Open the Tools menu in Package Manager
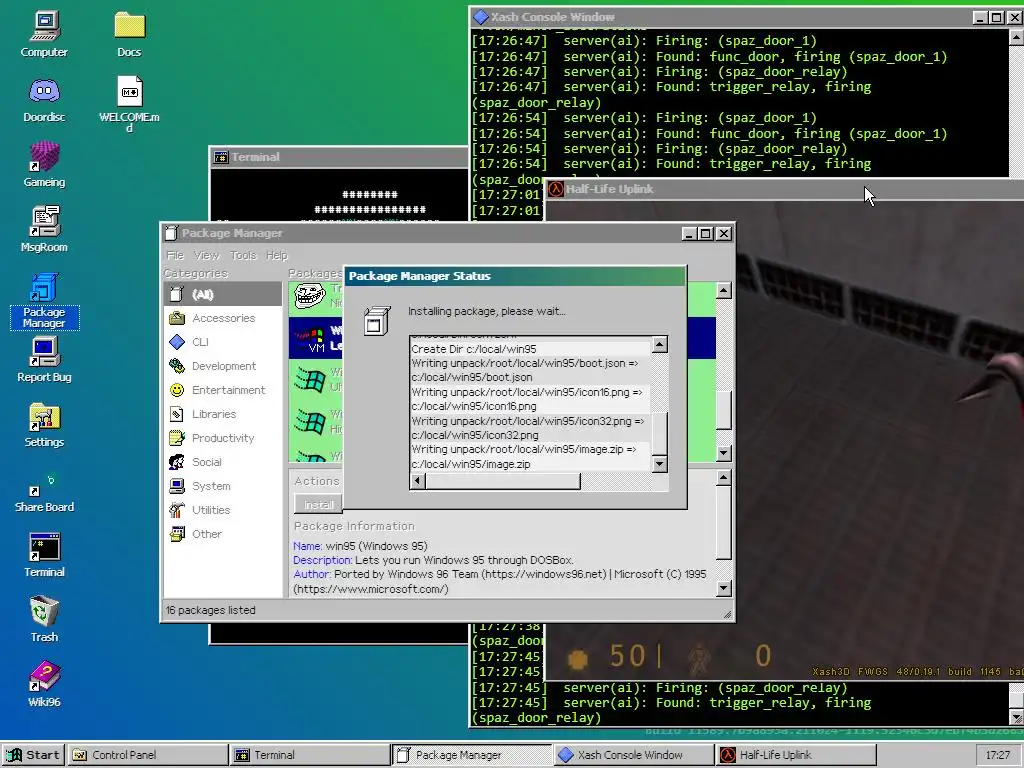Screen dimensions: 1024x768 [243, 255]
